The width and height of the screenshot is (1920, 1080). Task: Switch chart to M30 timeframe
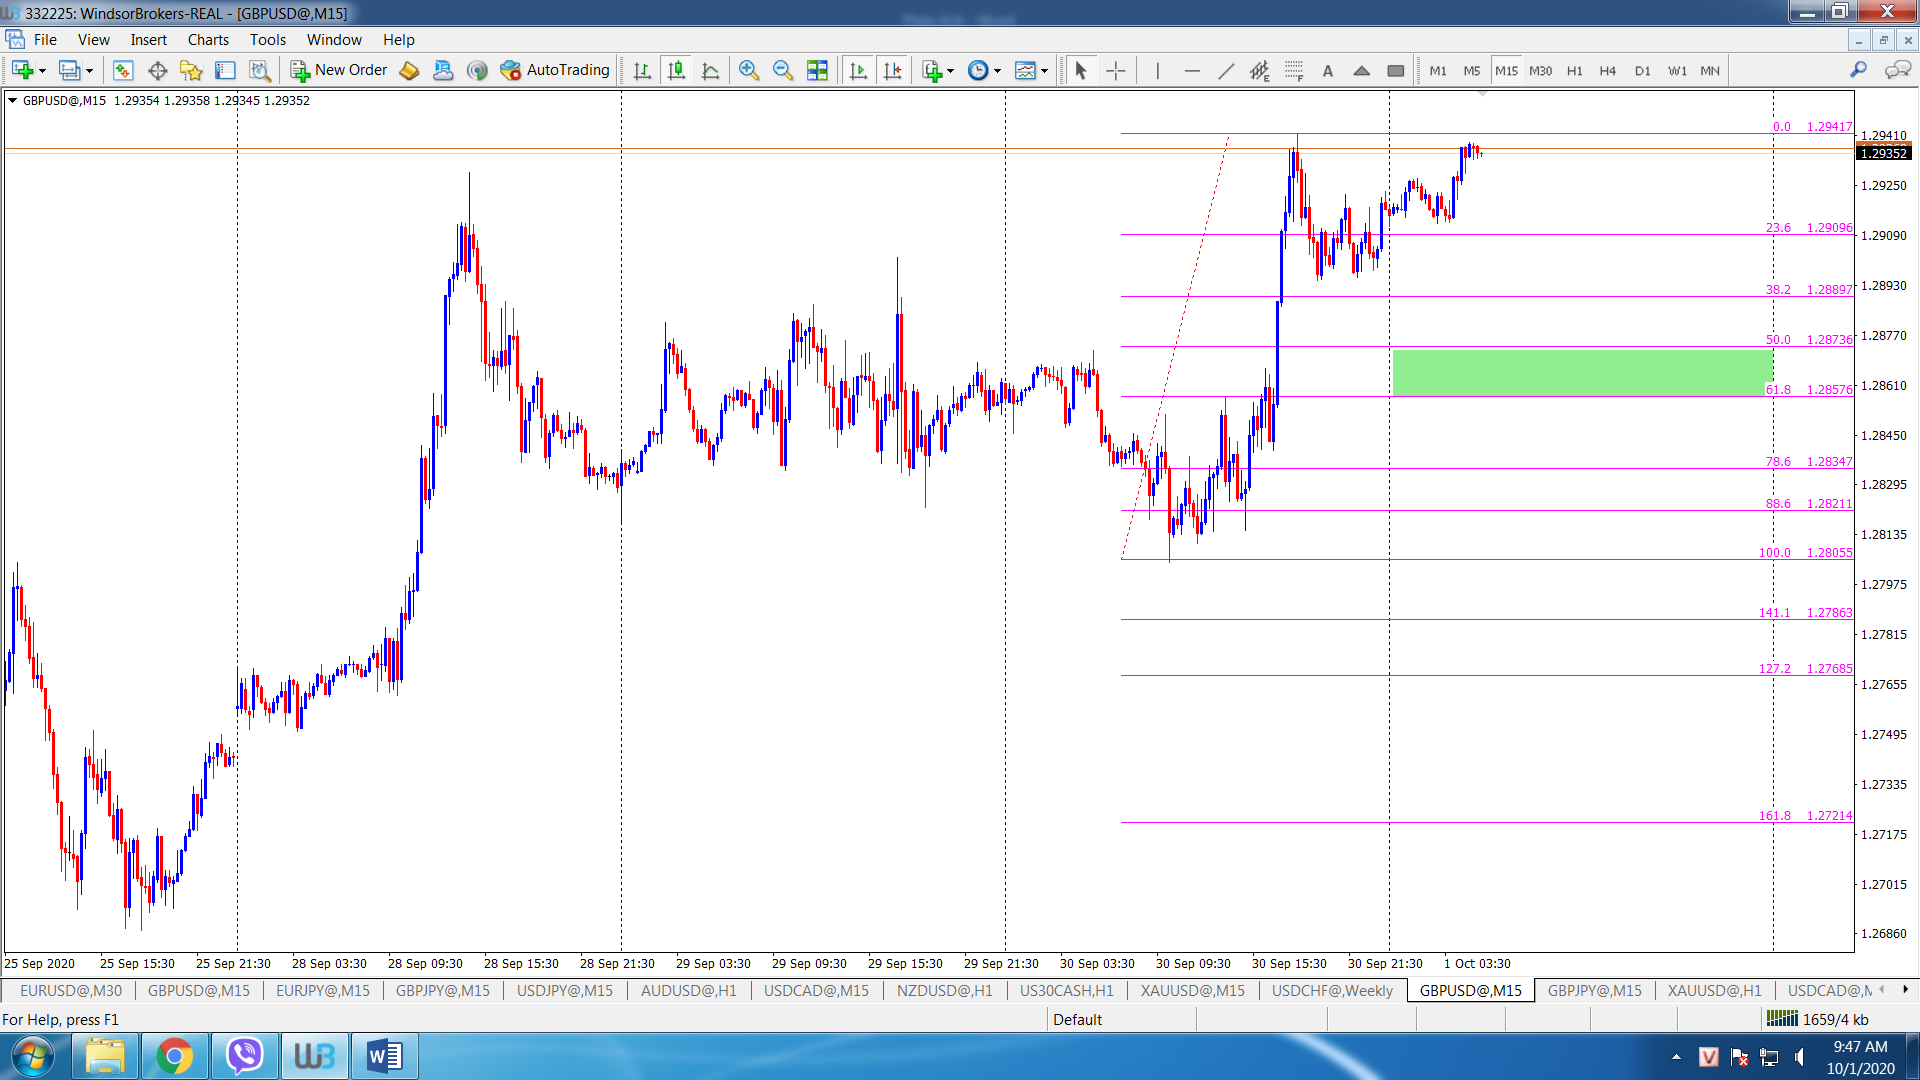(x=1541, y=71)
